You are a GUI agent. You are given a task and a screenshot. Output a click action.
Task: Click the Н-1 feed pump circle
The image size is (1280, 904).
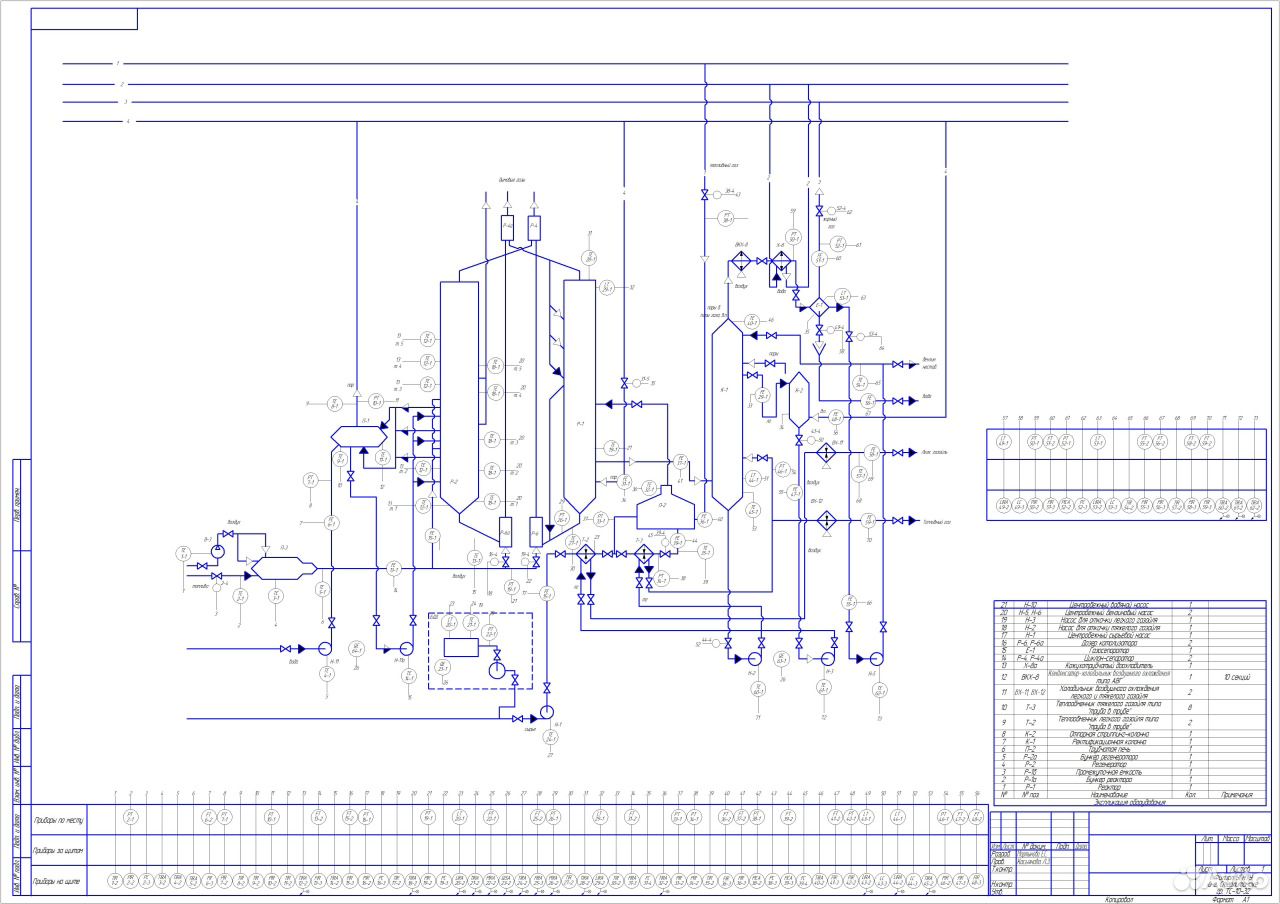pos(546,712)
